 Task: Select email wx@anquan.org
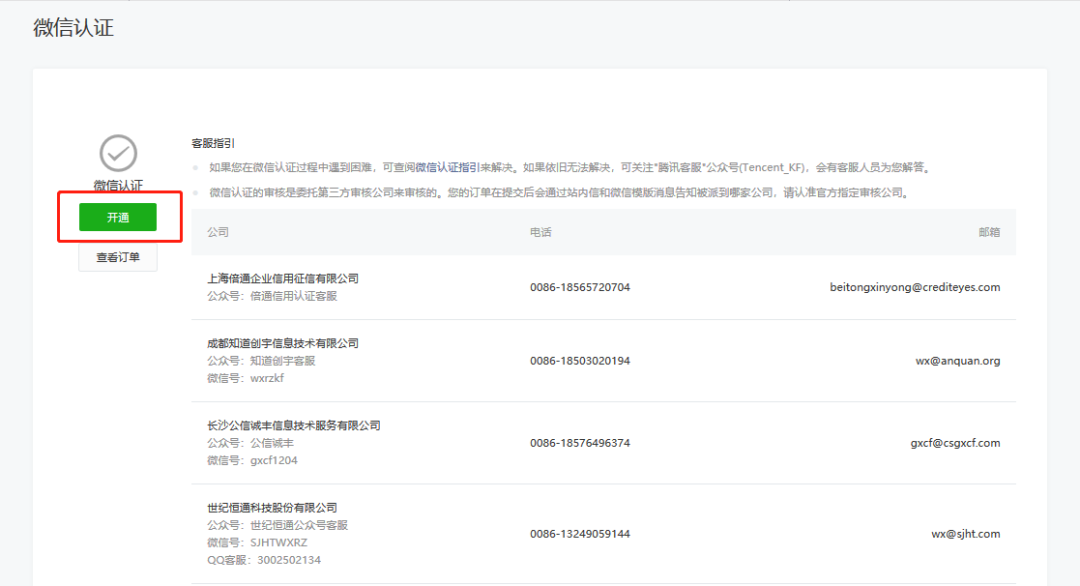(957, 361)
